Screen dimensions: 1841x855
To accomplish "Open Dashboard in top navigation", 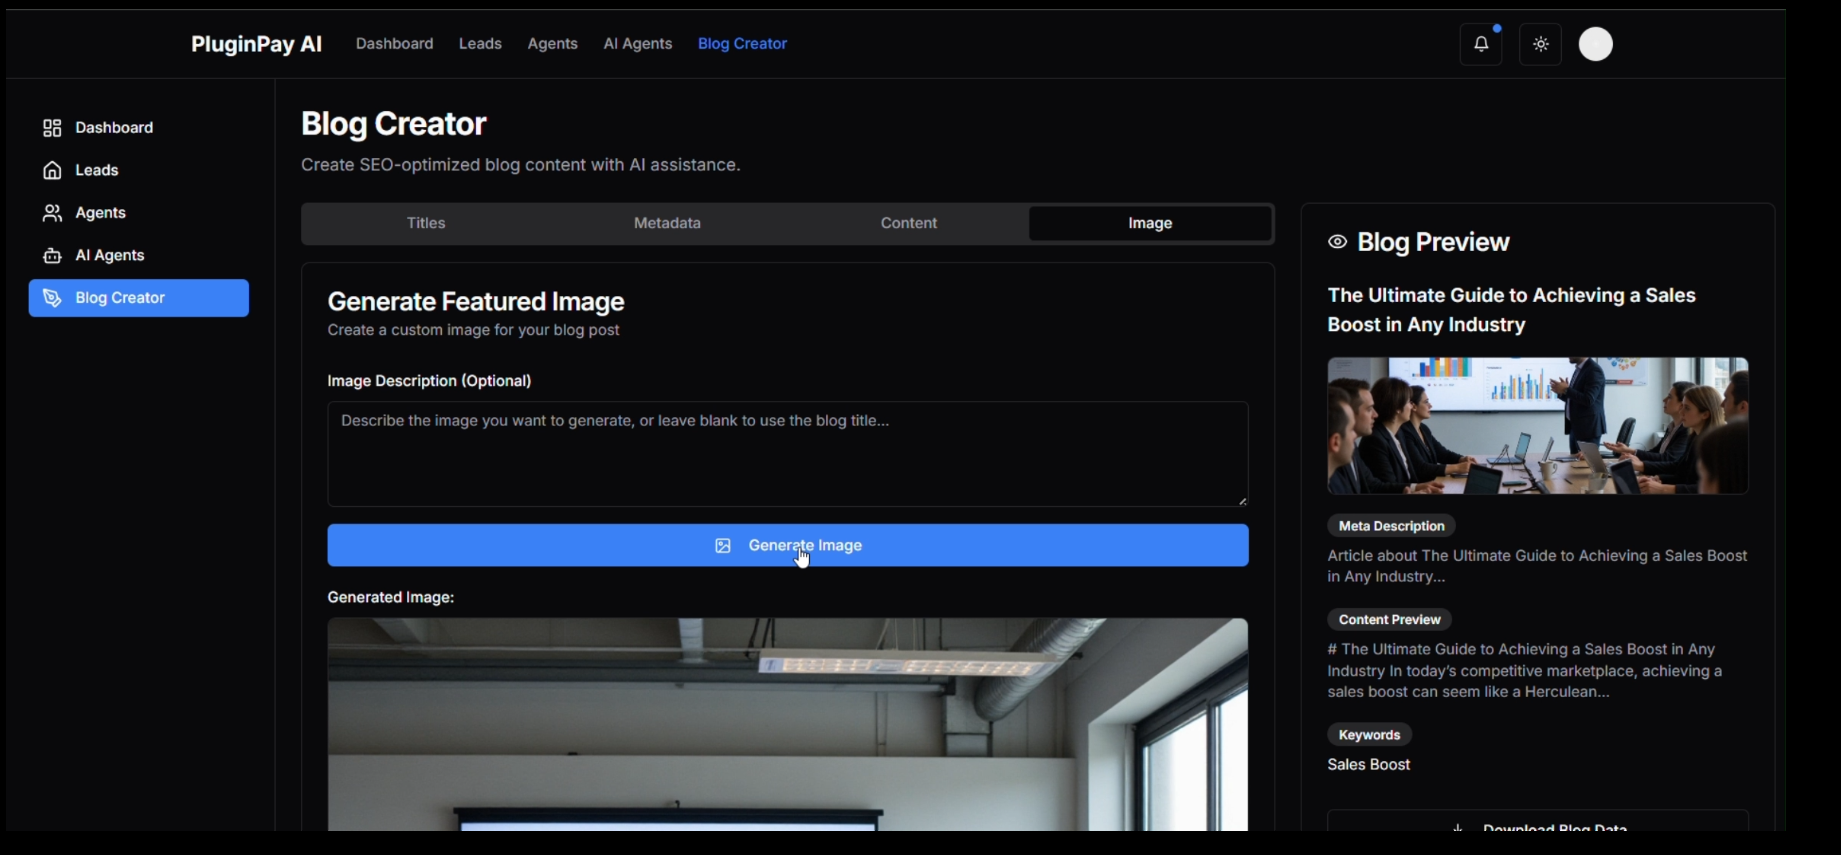I will (395, 44).
